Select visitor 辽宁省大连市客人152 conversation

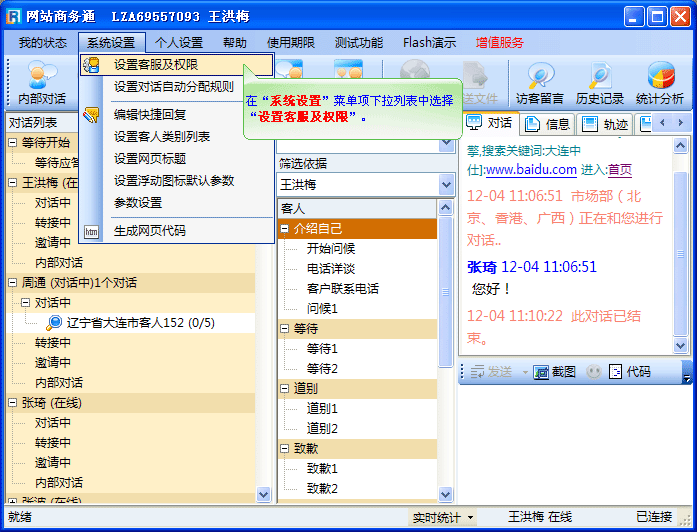[x=130, y=323]
